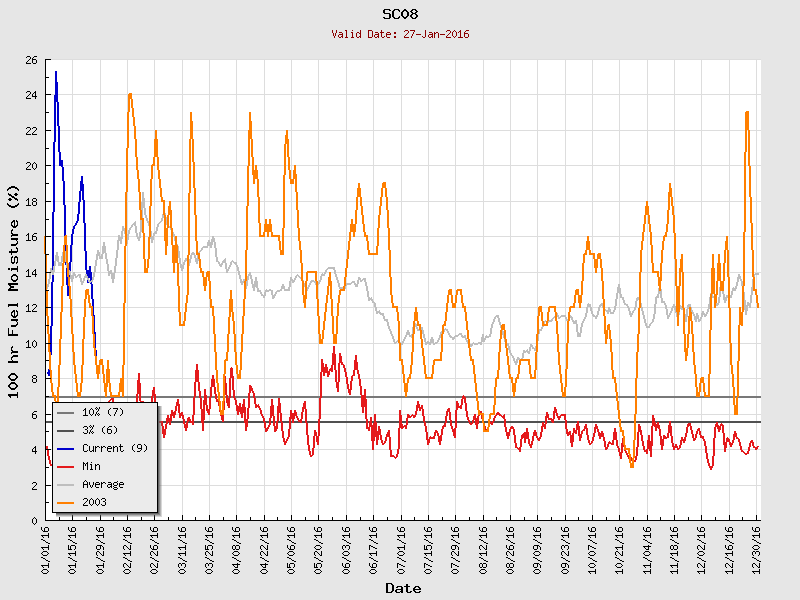The image size is (800, 600).
Task: Click the peak of the blue Current line
Action: [56, 72]
